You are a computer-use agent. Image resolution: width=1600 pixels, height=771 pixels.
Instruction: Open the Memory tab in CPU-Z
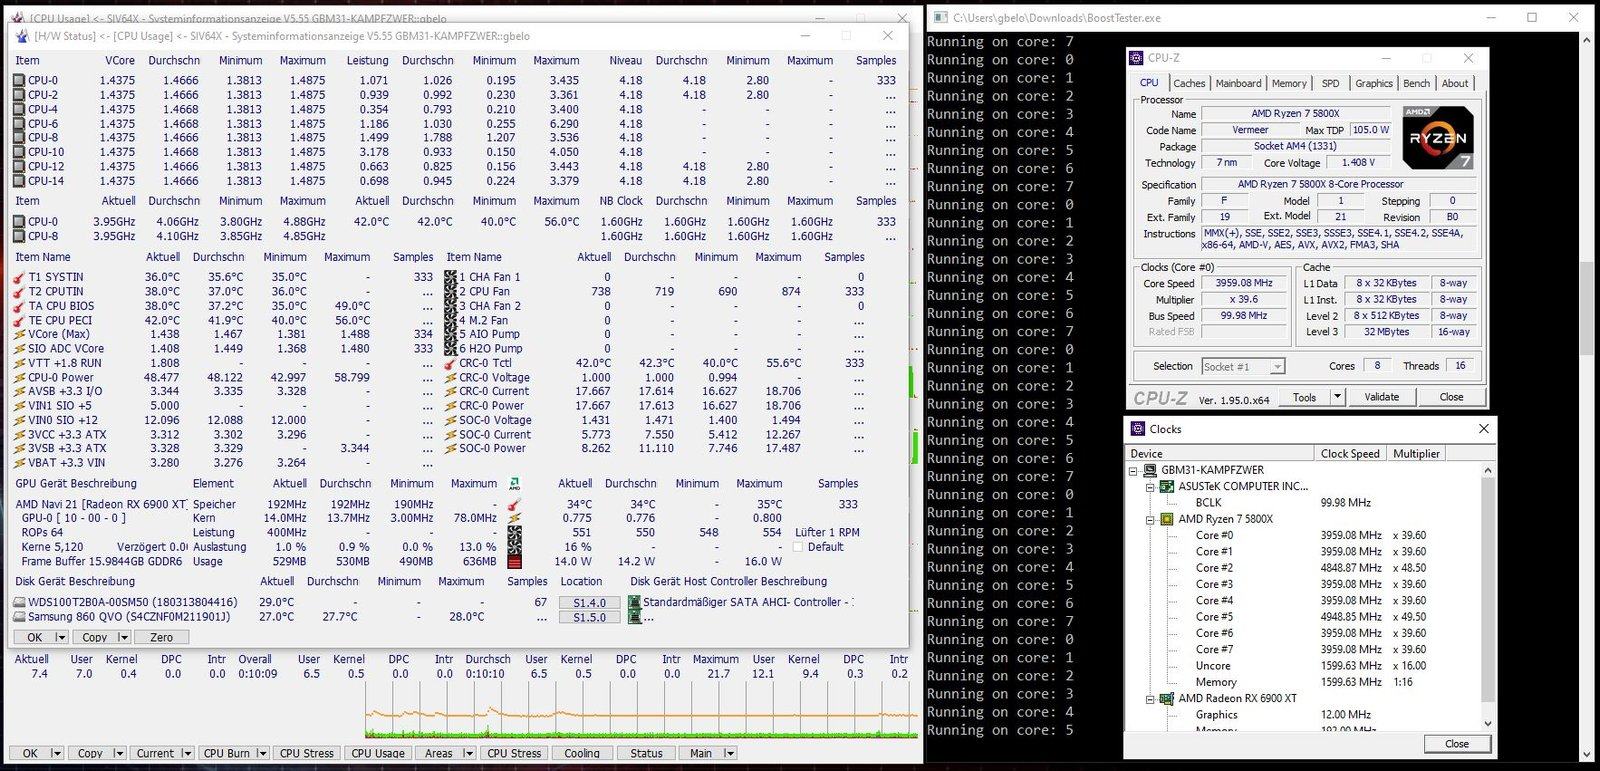point(1289,83)
